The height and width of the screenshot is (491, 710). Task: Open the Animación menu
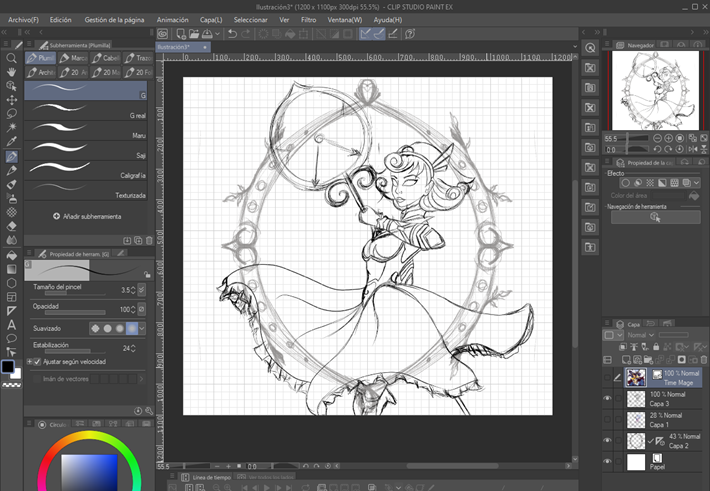tap(173, 19)
